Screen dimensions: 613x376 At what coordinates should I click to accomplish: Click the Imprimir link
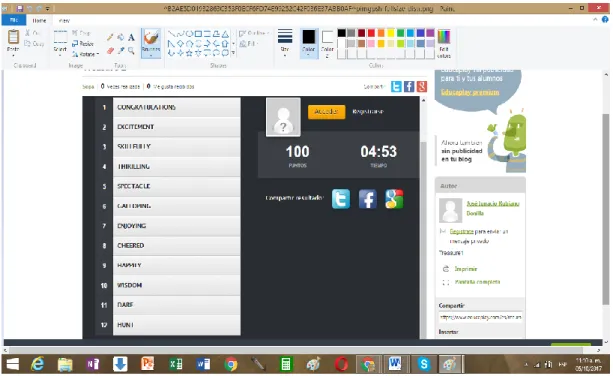466,269
